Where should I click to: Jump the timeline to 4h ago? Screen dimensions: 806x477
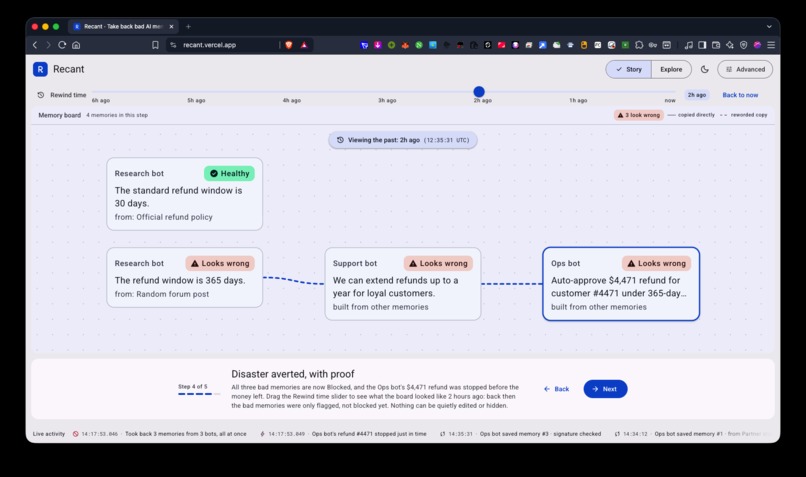(x=291, y=100)
